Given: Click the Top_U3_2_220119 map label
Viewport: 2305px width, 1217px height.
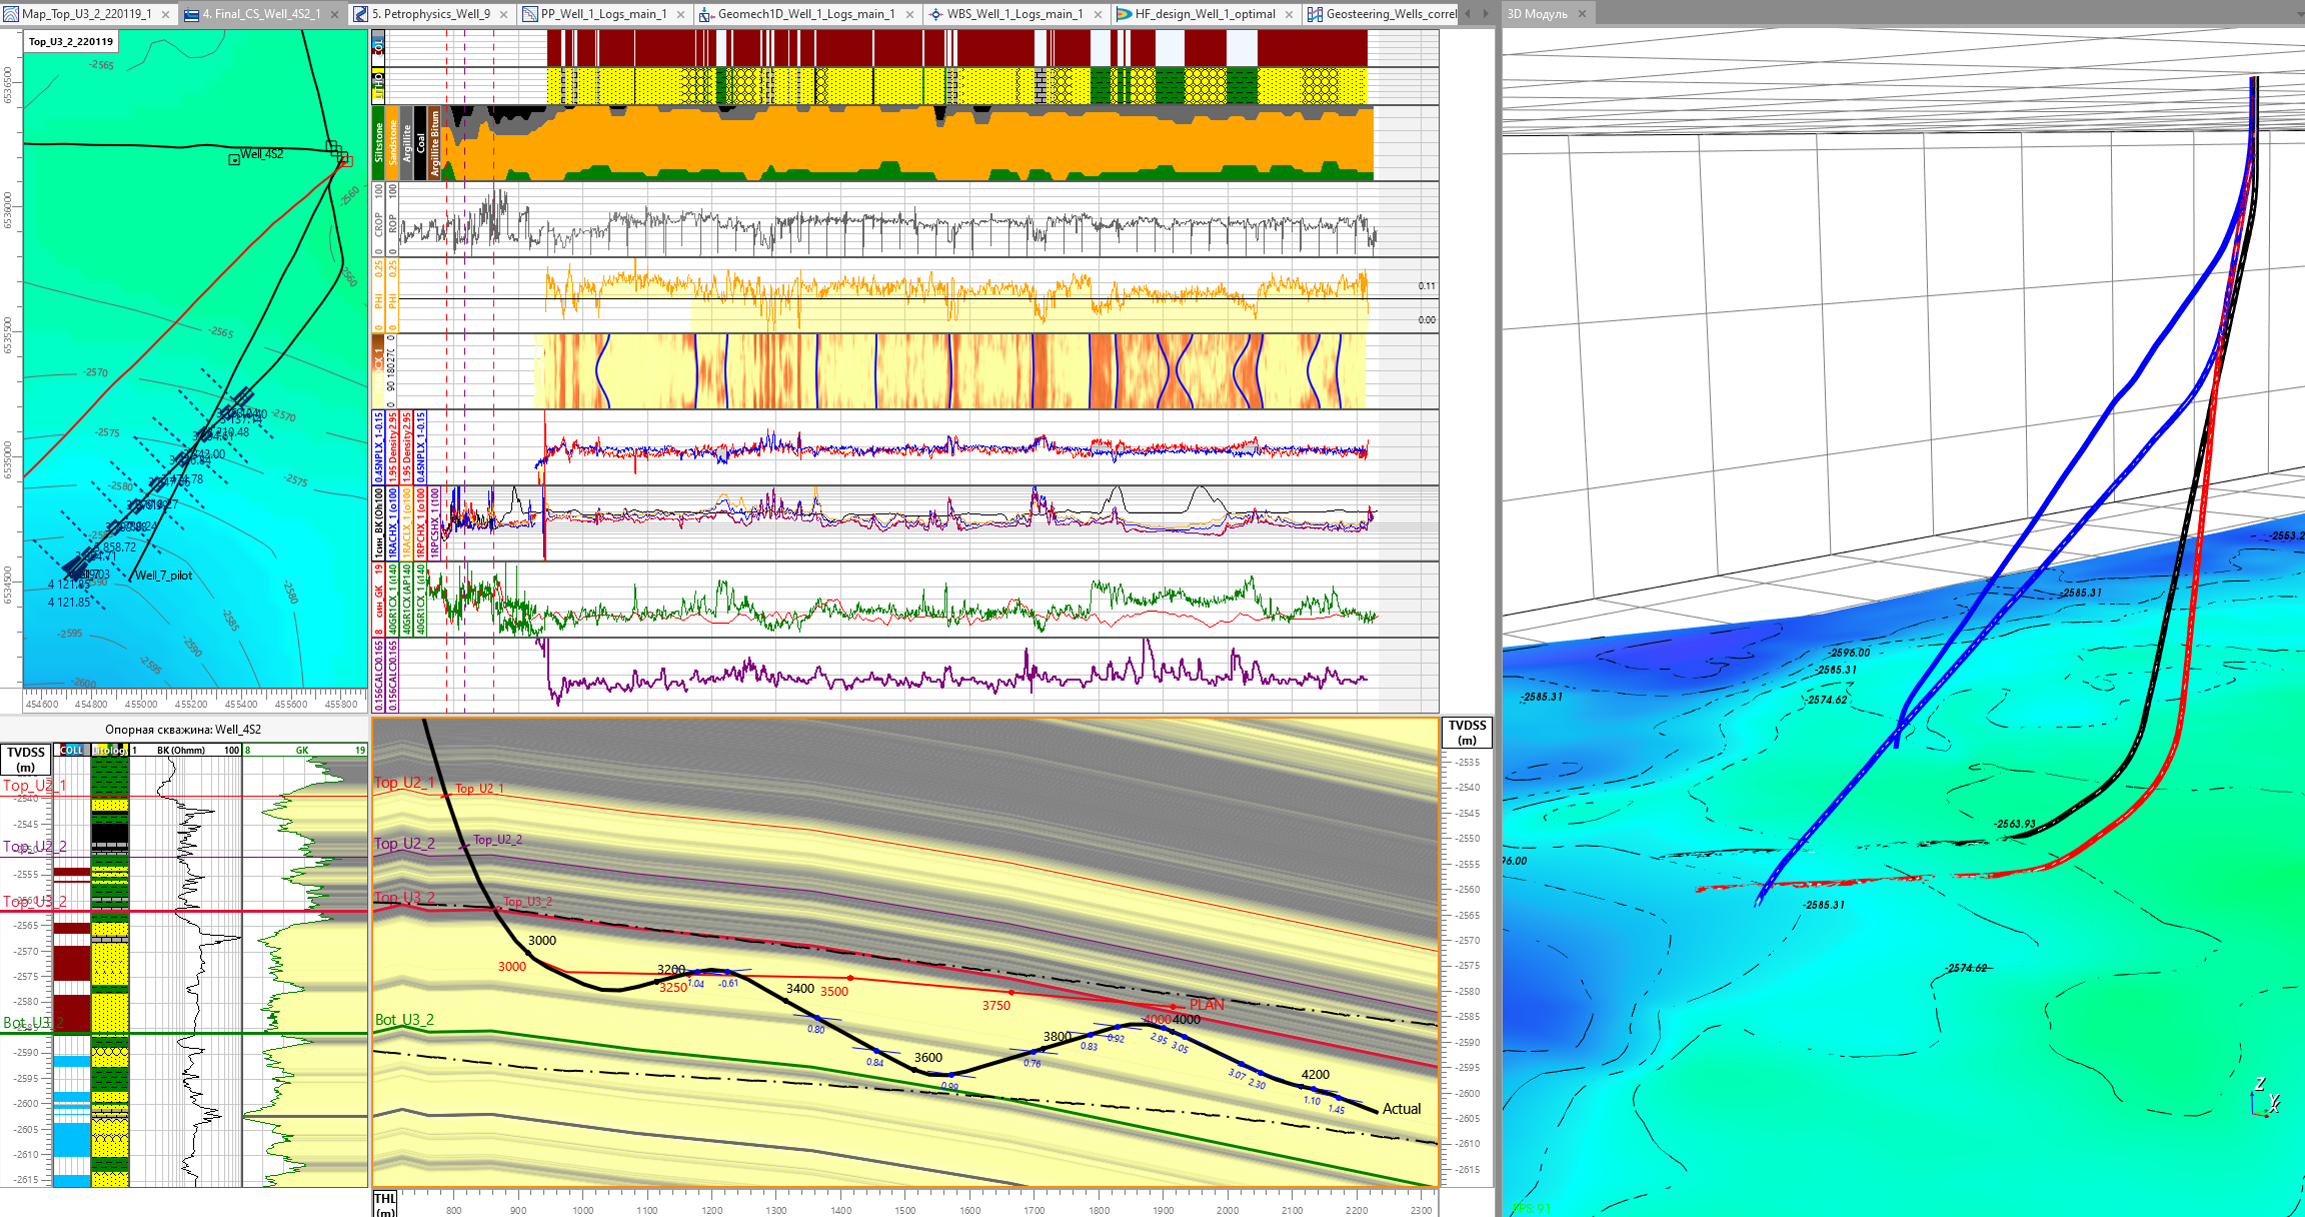Looking at the screenshot, I should click(x=71, y=41).
